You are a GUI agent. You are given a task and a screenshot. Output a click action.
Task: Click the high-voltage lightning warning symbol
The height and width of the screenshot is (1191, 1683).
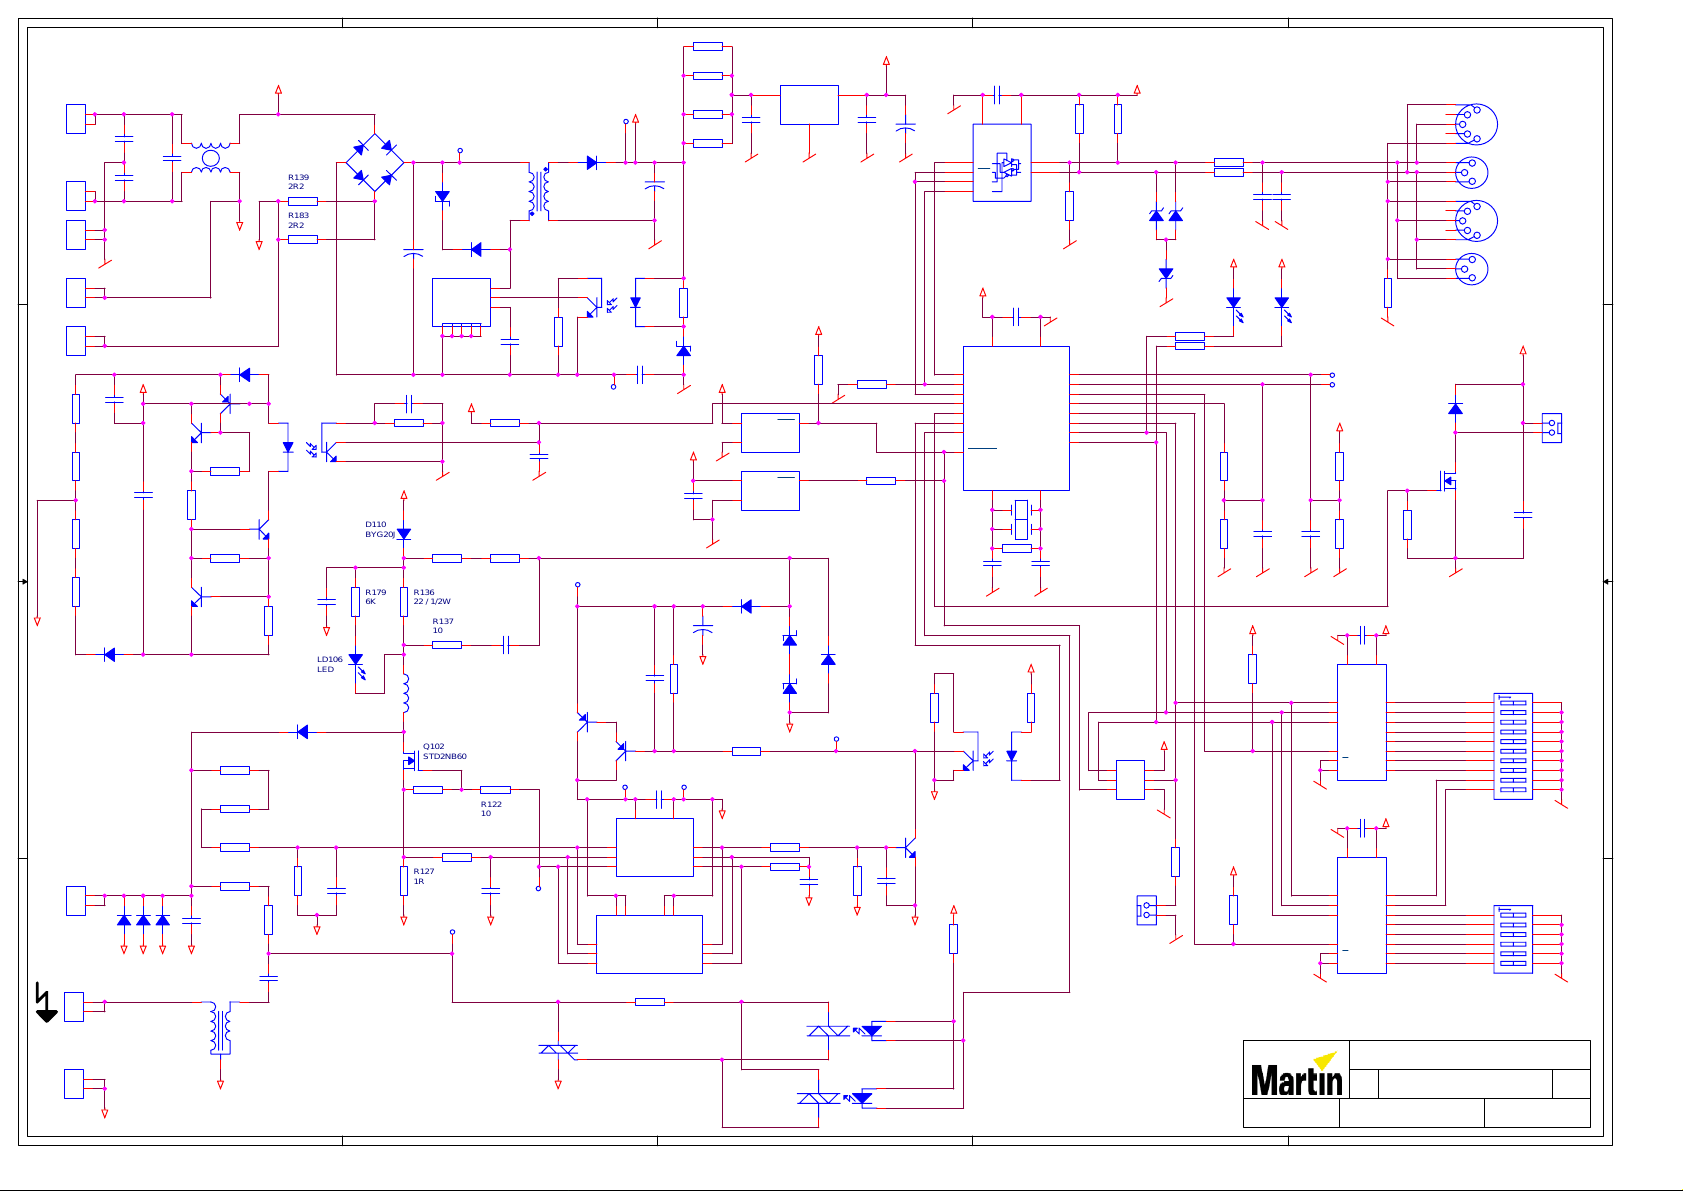coord(46,1002)
